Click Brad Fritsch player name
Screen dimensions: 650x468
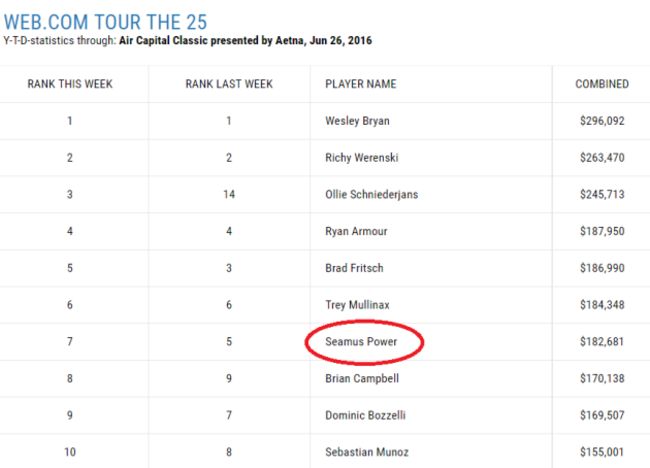click(x=354, y=268)
